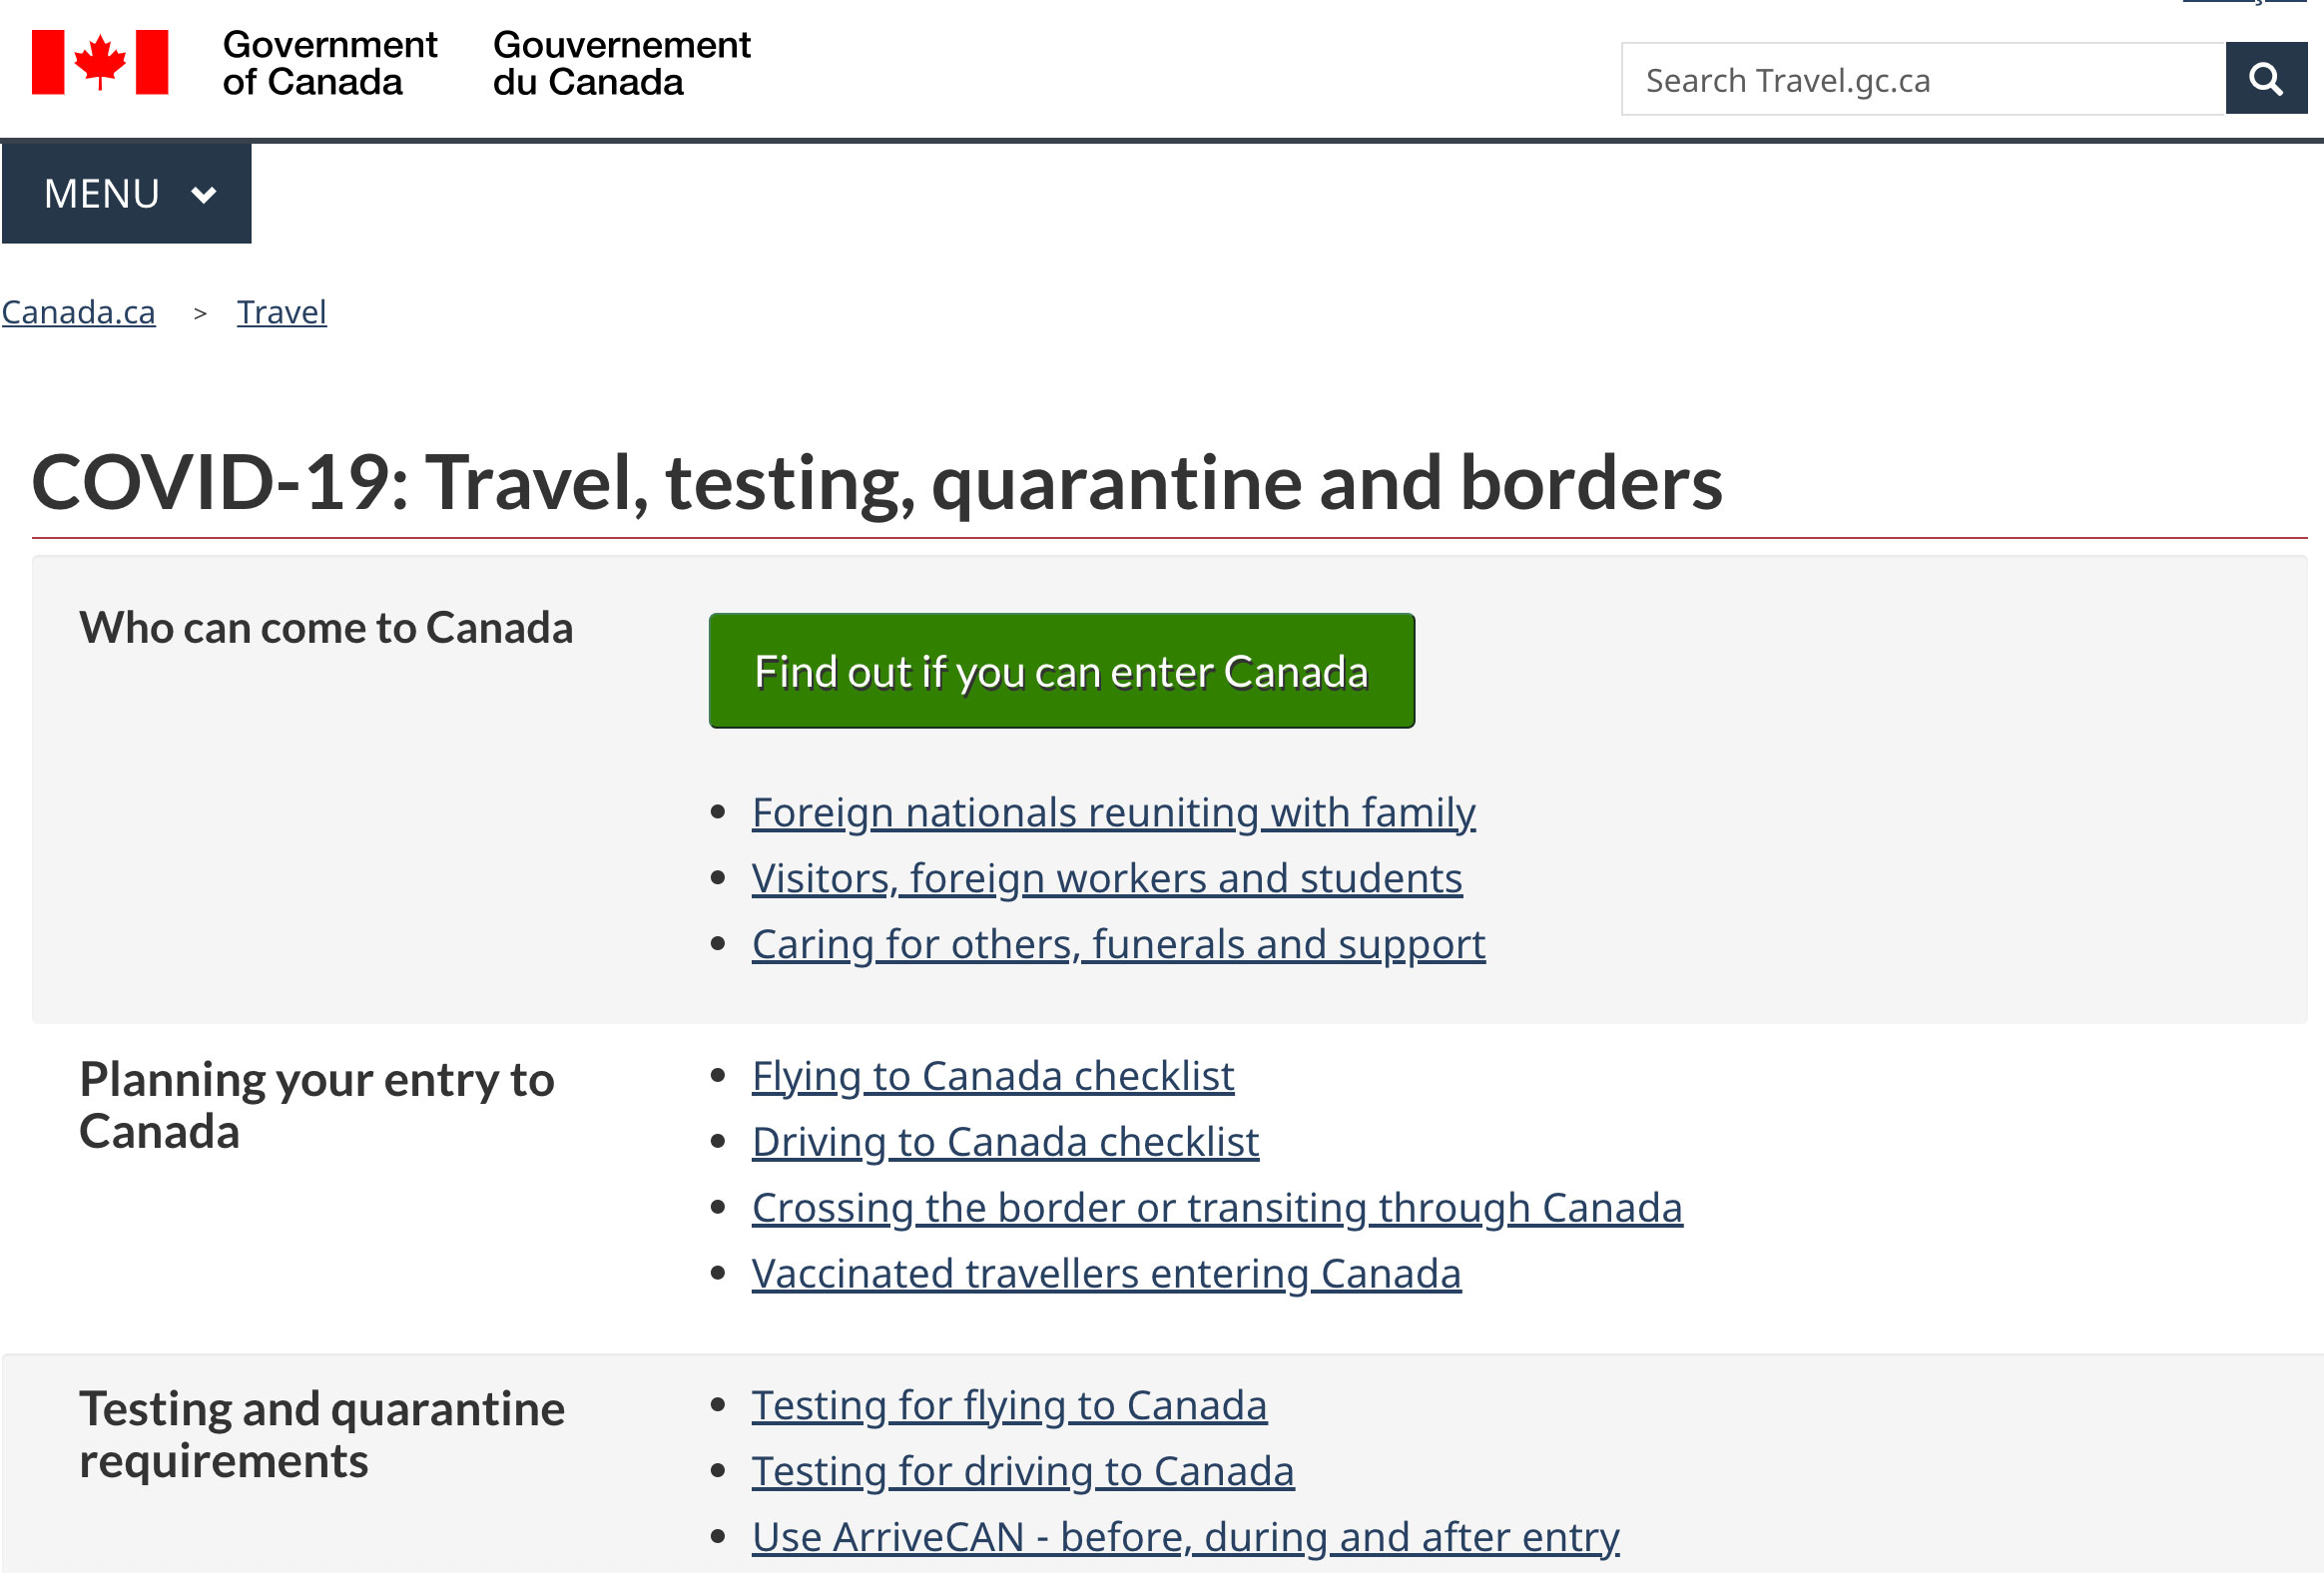2324x1573 pixels.
Task: Open the Use ArriveCAN link
Action: pos(1185,1538)
